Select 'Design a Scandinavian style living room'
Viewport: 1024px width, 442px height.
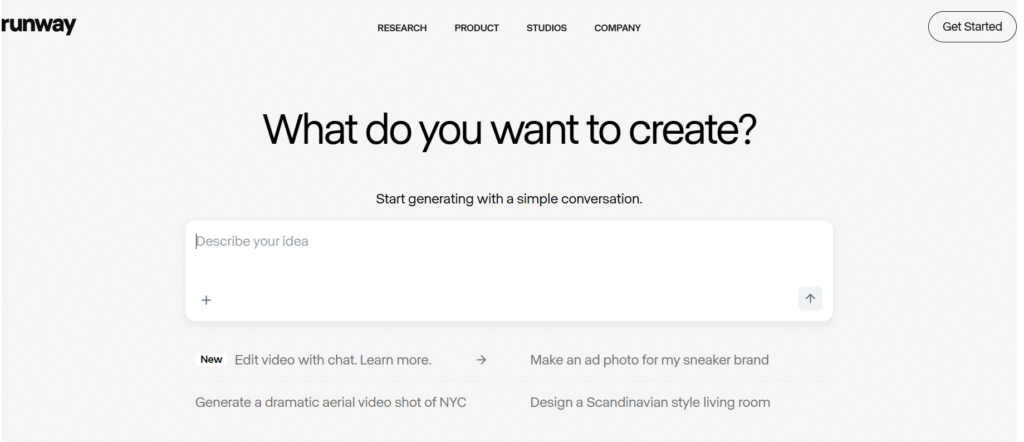tap(650, 403)
